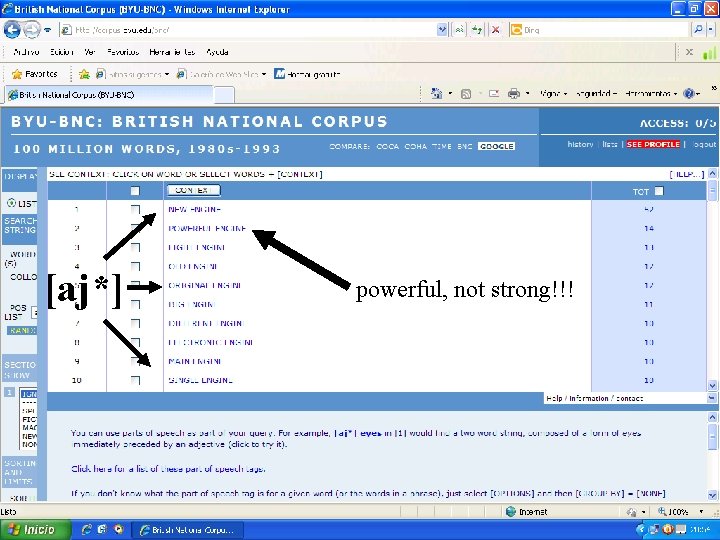This screenshot has height=540, width=720.
Task: Open the Edición menu
Action: click(62, 52)
